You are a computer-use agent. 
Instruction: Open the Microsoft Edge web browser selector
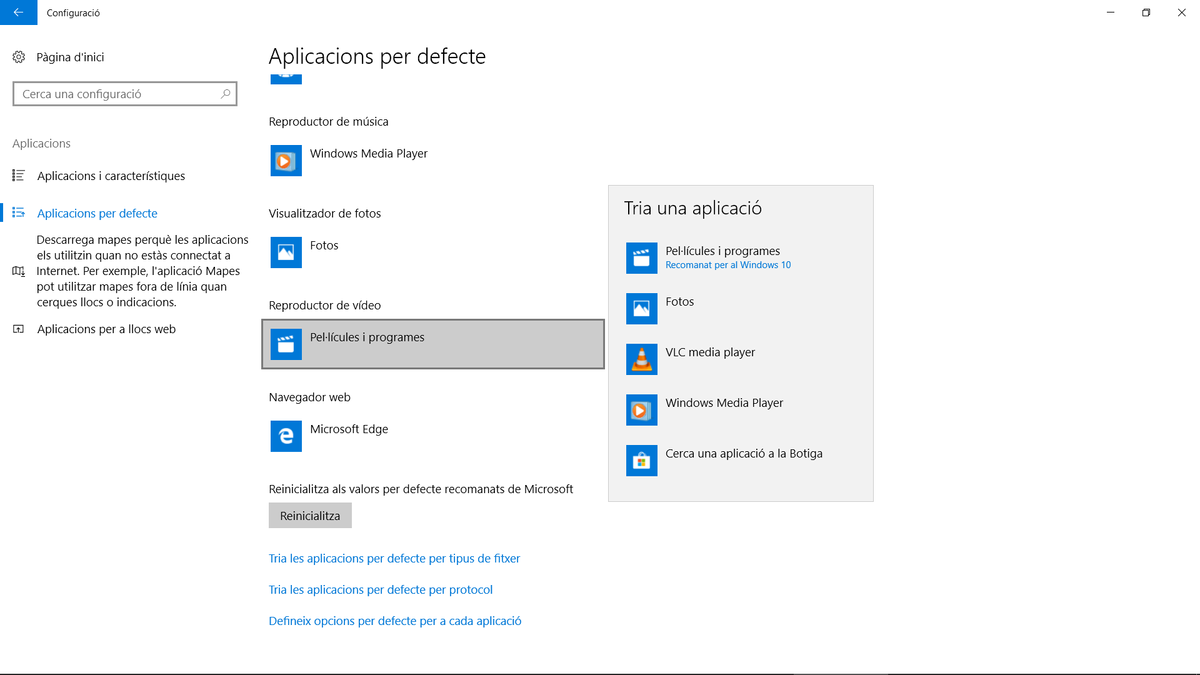(349, 430)
